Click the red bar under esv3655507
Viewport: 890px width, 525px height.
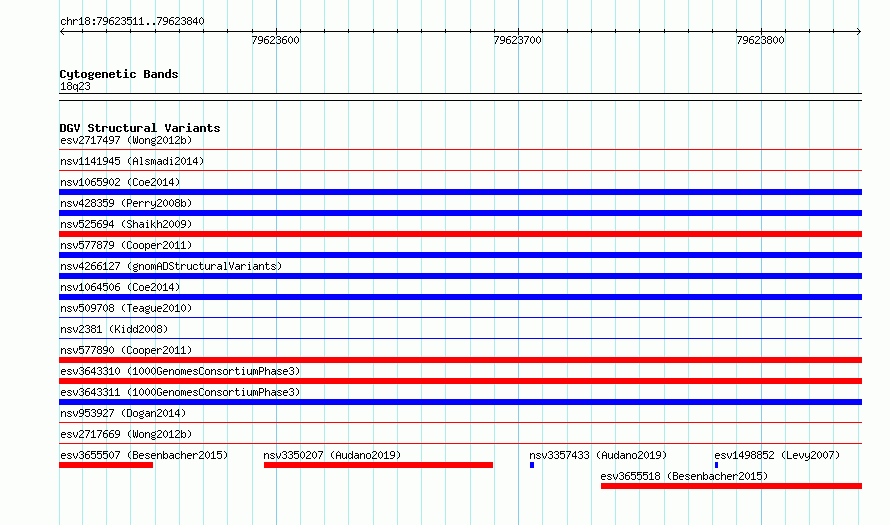106,465
